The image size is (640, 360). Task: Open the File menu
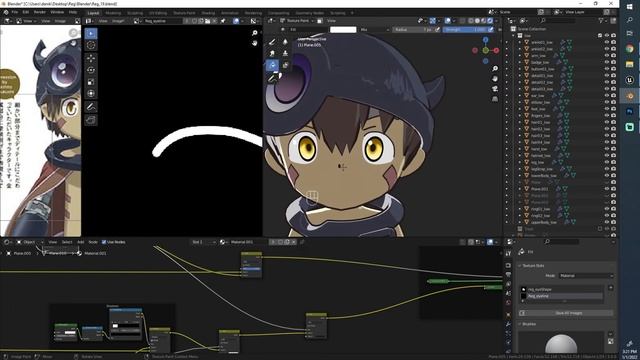tap(15, 12)
